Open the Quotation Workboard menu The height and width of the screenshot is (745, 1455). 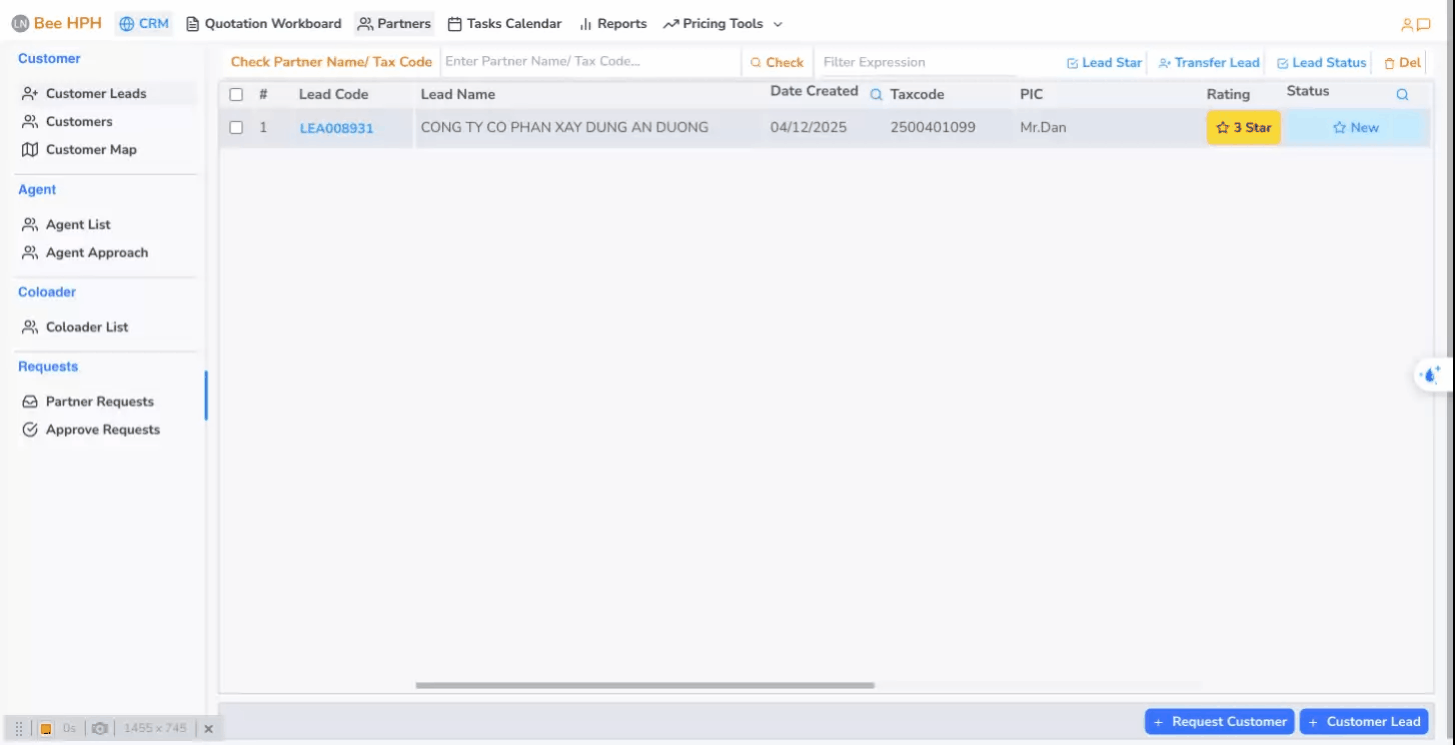click(x=264, y=24)
